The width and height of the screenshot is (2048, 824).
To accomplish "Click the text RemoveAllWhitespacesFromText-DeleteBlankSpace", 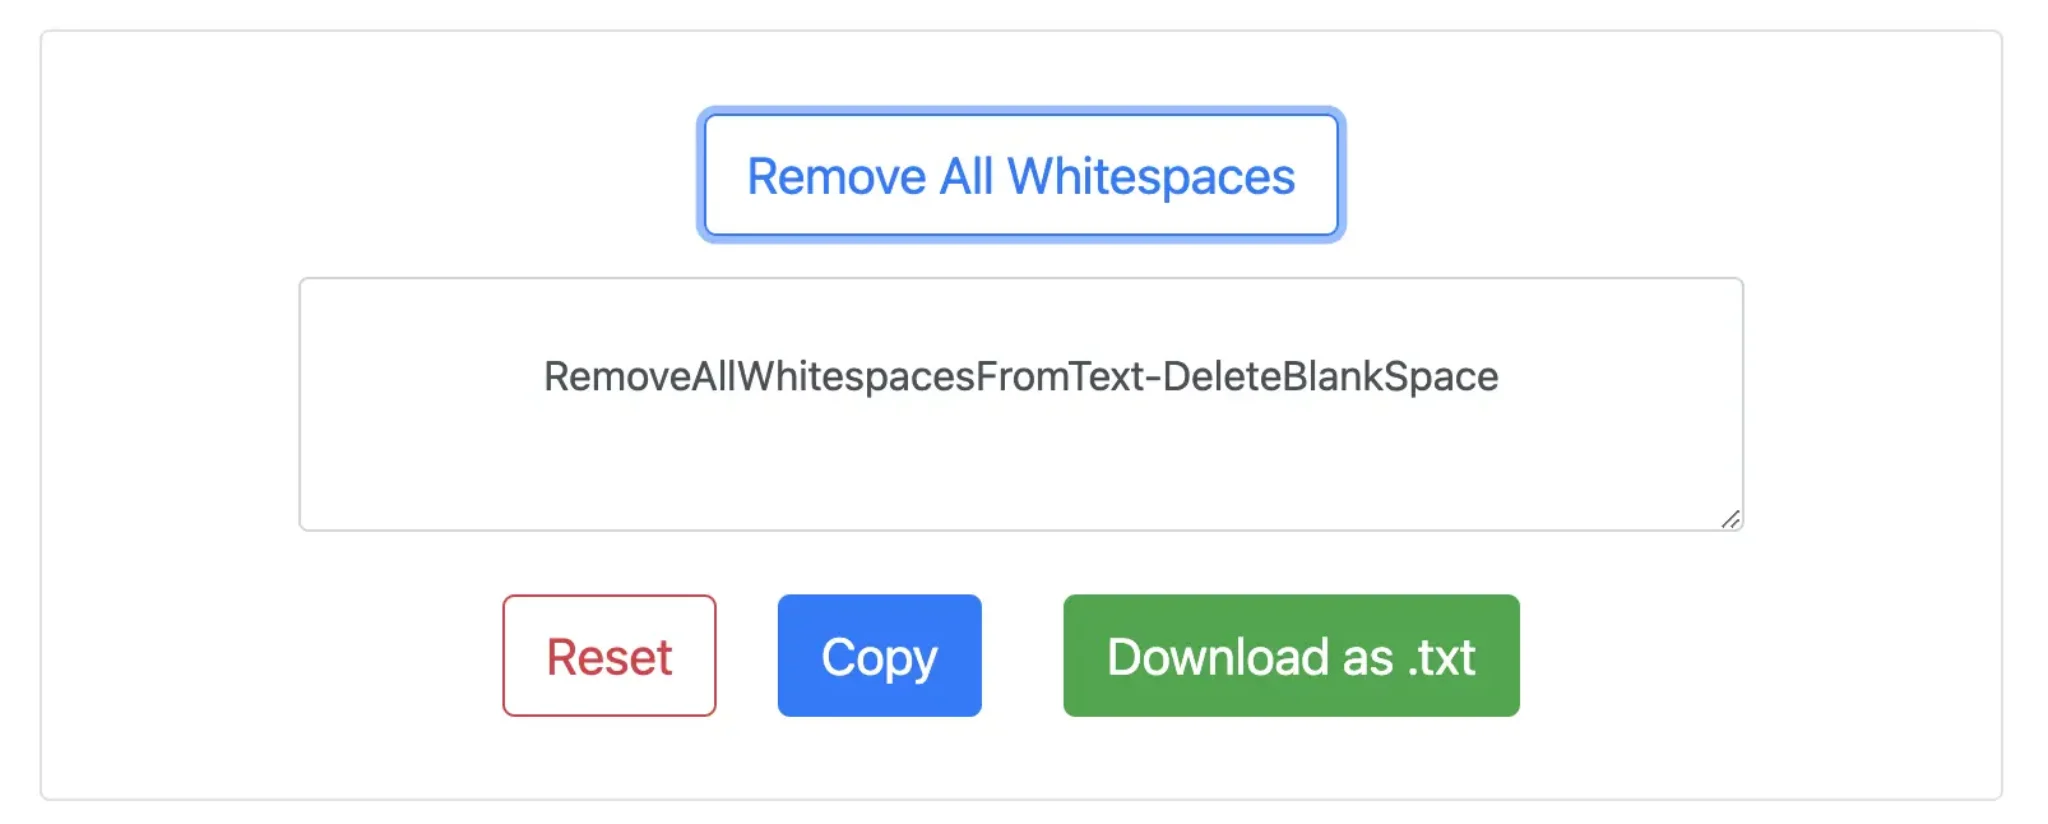I will [1020, 377].
